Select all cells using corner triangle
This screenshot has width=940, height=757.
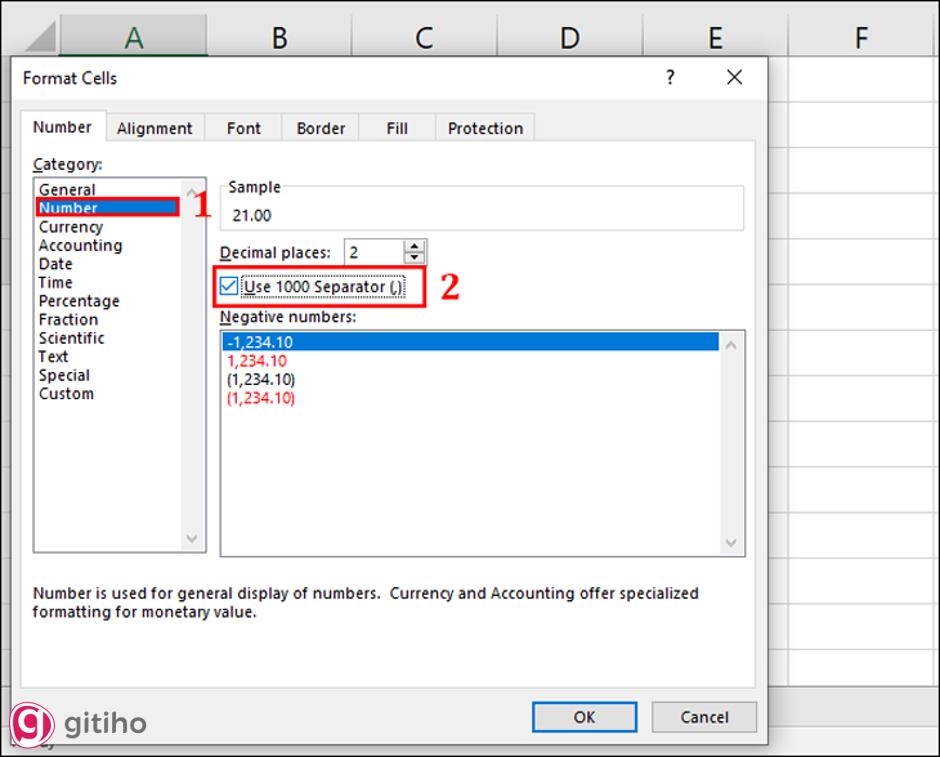click(x=41, y=37)
